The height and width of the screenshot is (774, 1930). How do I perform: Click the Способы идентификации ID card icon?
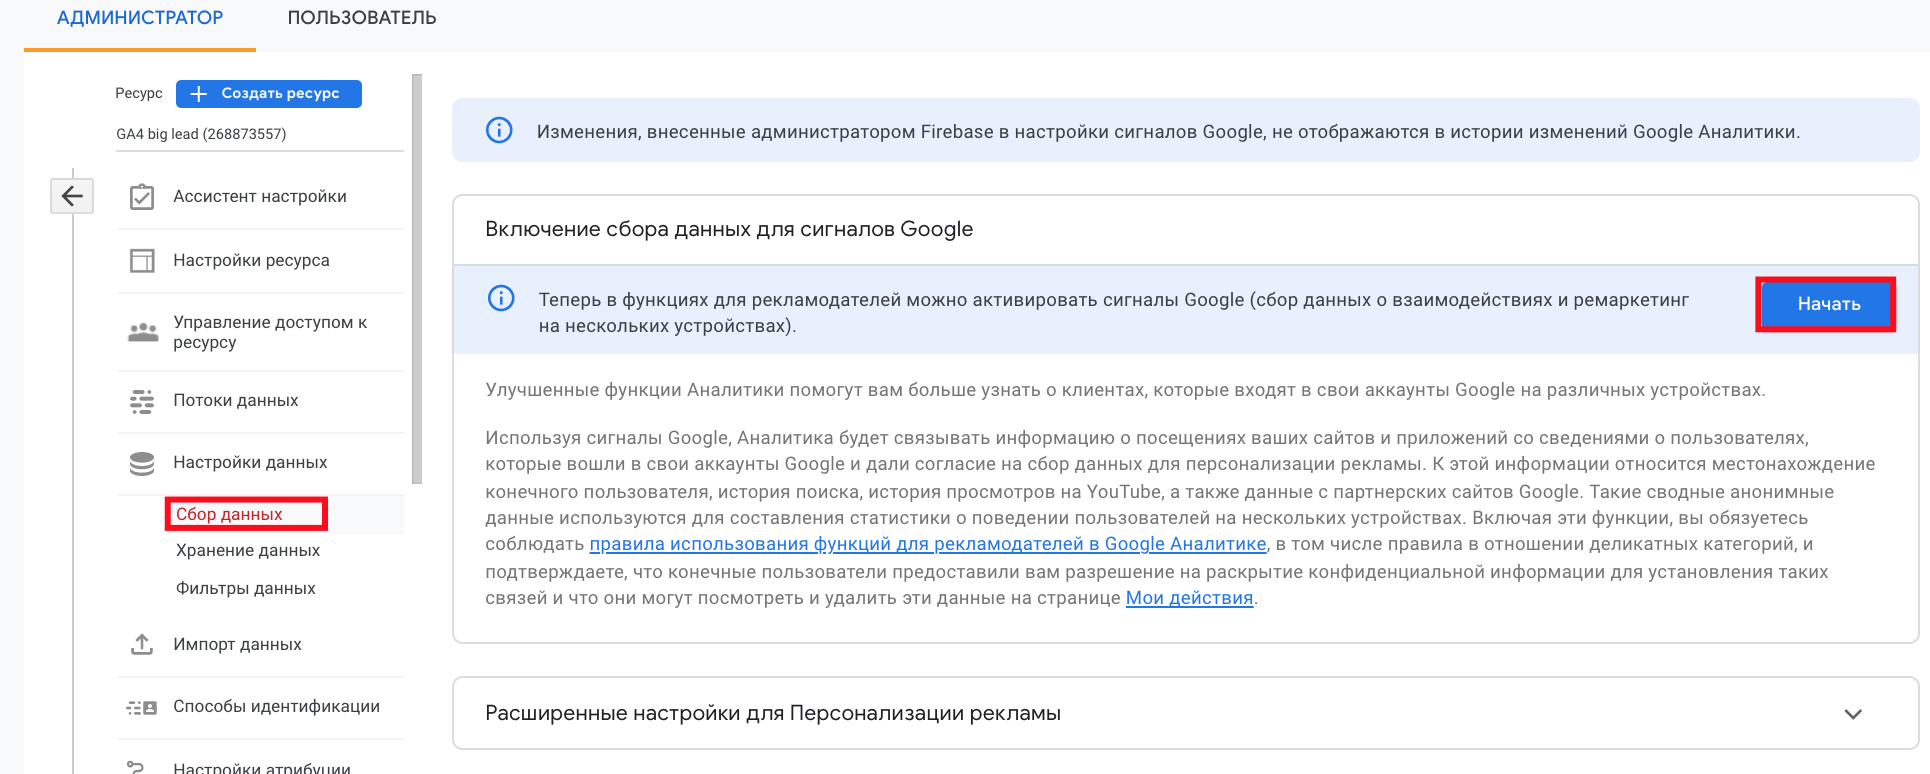[142, 707]
